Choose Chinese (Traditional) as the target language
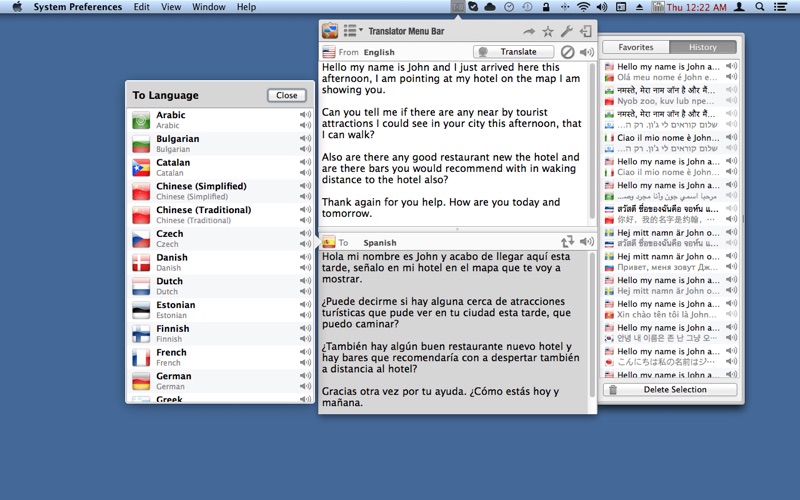The width and height of the screenshot is (800, 500). coord(220,215)
